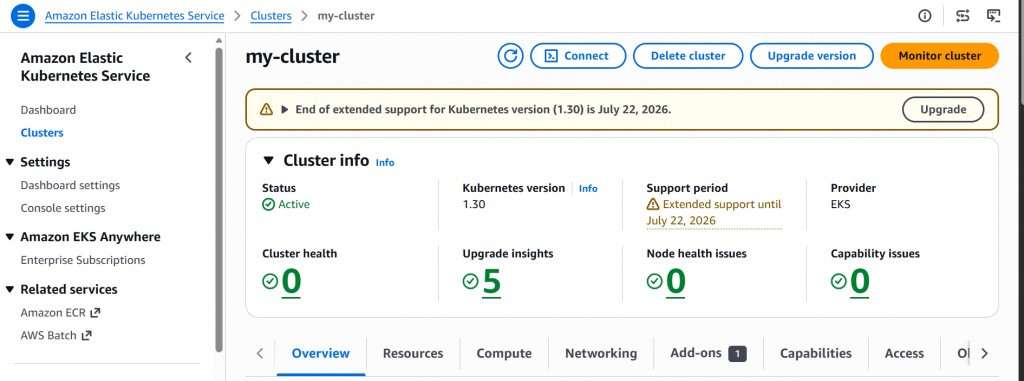Click the Upgrade version button
The width and height of the screenshot is (1024, 381).
click(812, 56)
